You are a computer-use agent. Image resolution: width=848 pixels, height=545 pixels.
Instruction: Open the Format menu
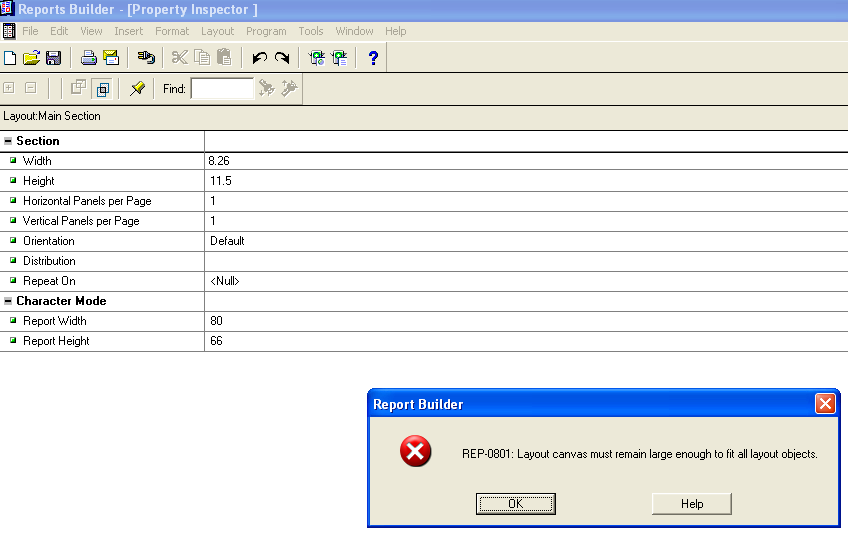tap(172, 31)
